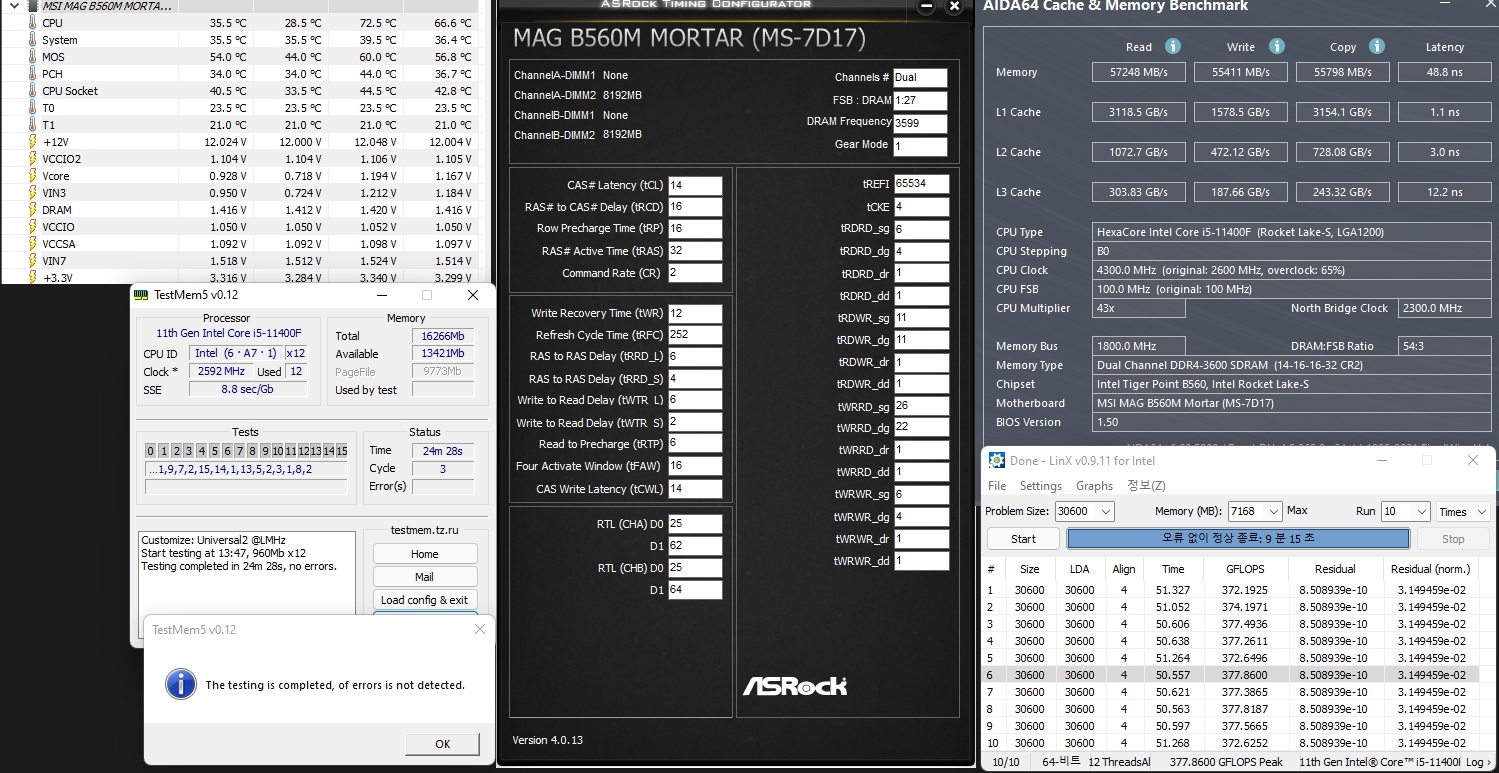
Task: Click the lightning bolt icon beside VIN3
Action: (x=32, y=193)
